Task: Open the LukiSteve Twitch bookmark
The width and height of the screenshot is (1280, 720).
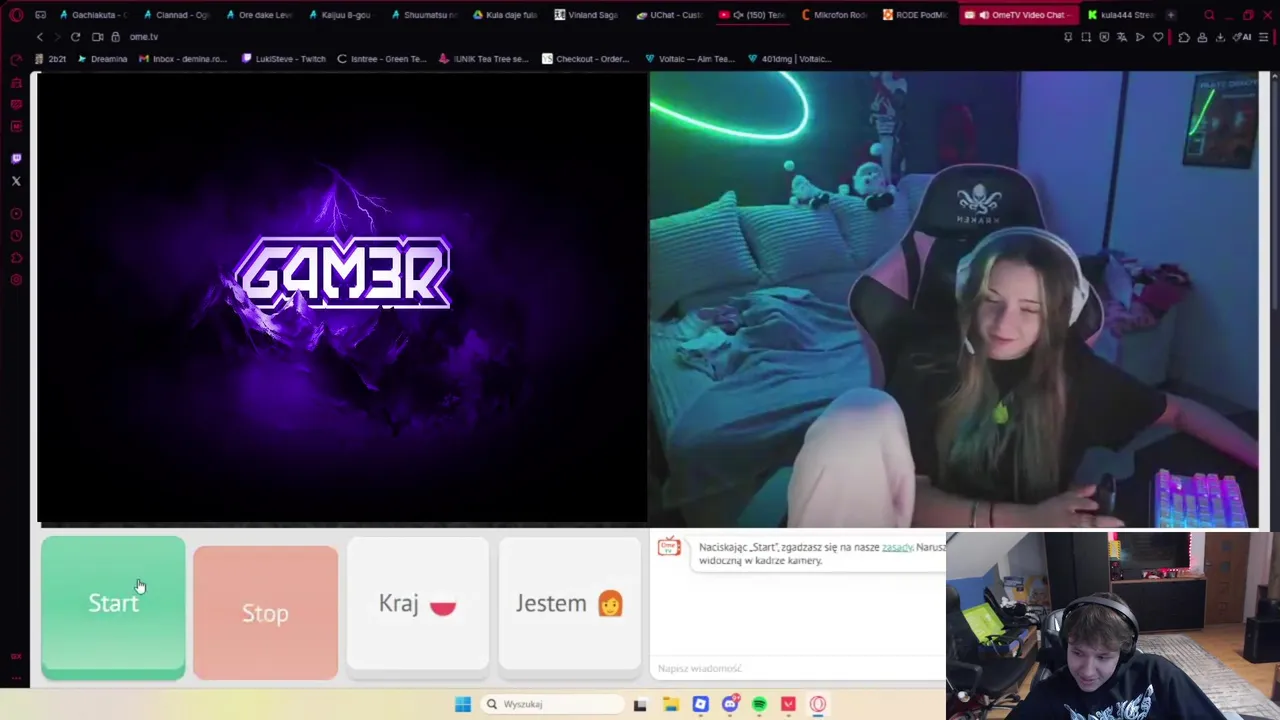Action: pyautogui.click(x=284, y=59)
